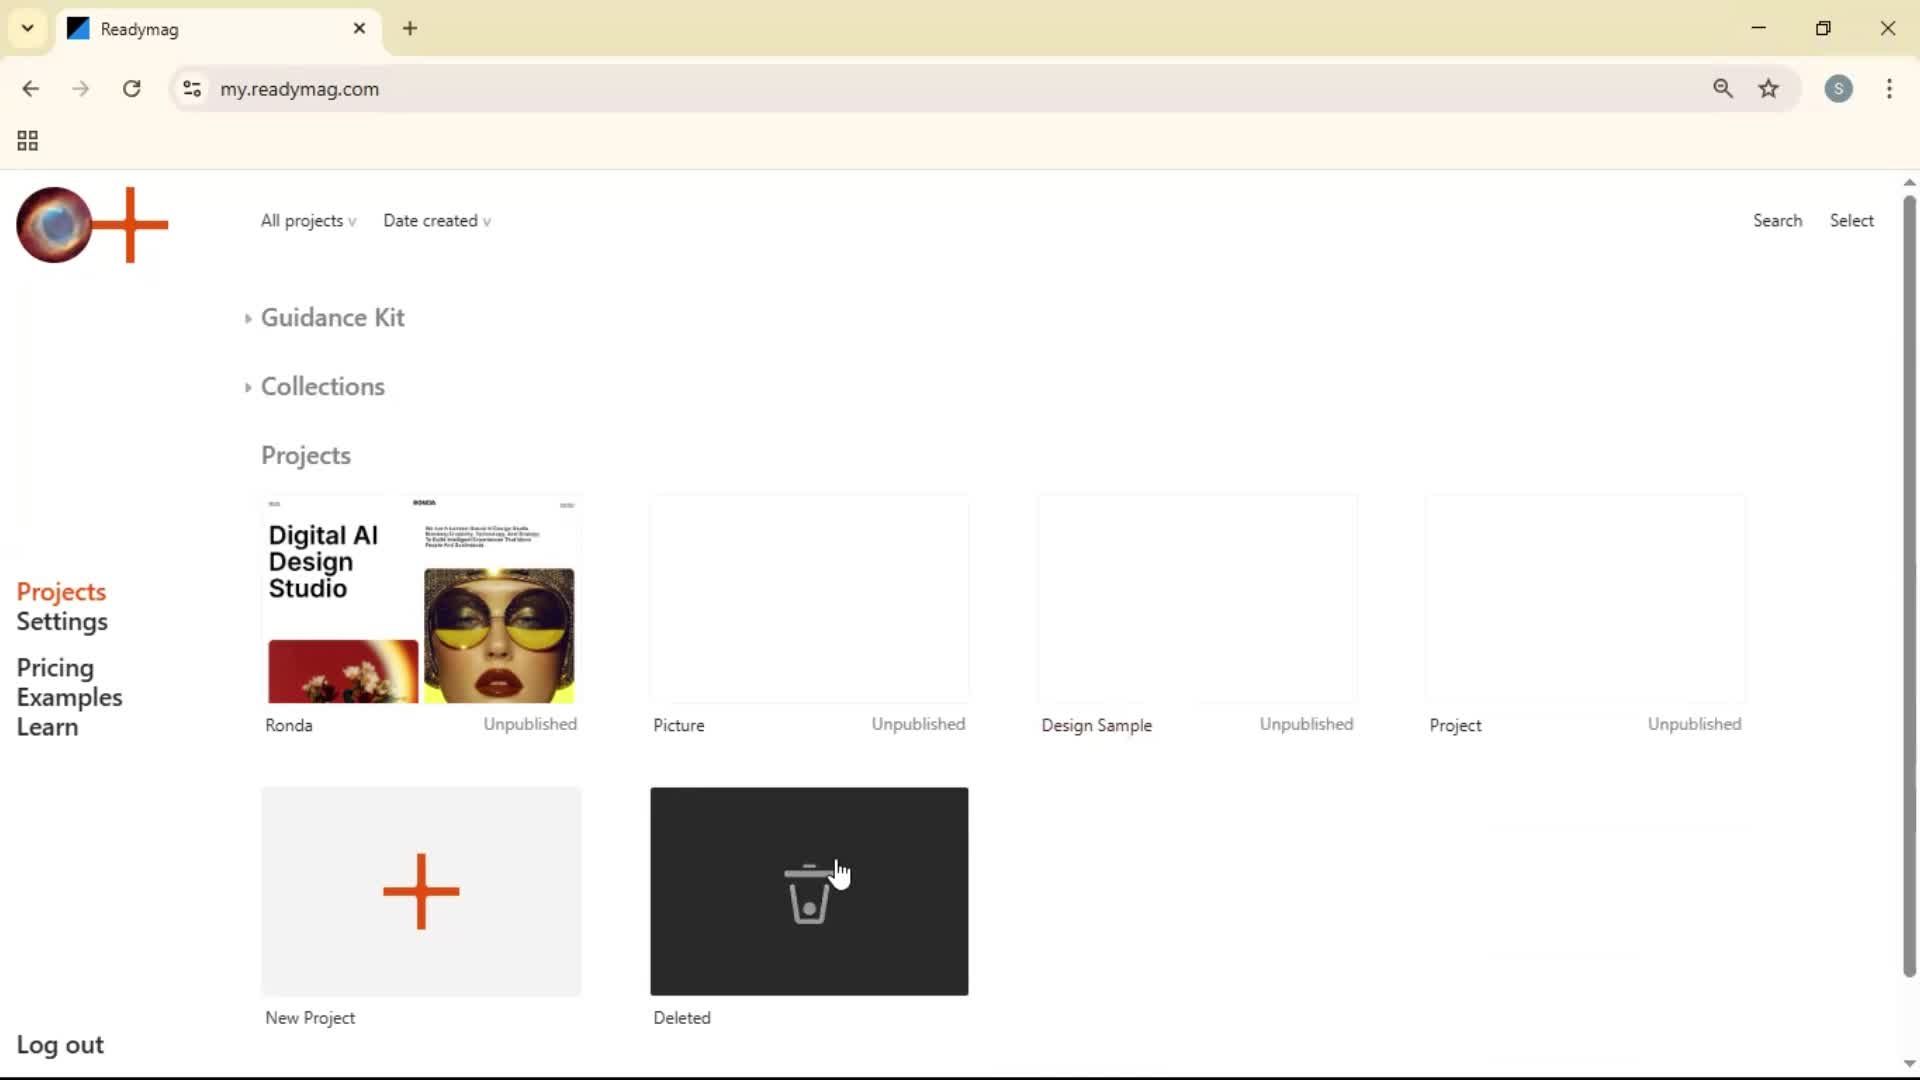Open Chrome's three-dot menu
The width and height of the screenshot is (1920, 1080).
[x=1889, y=88]
